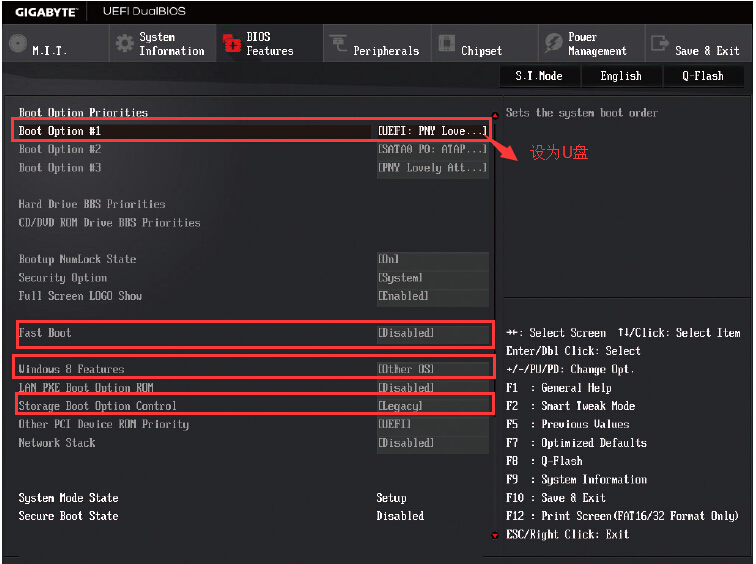
Task: Select the Bootup NumLock State row label
Action: click(78, 259)
